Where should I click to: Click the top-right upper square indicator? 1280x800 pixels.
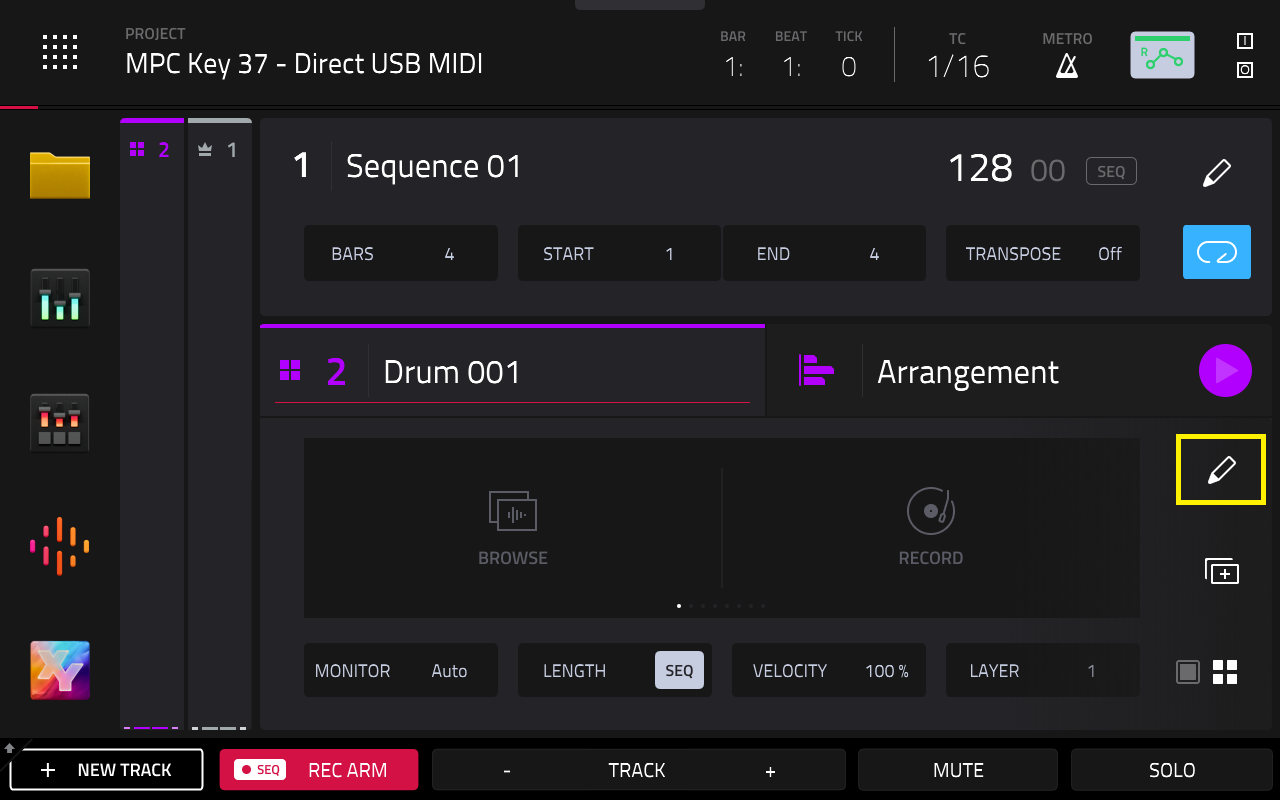point(1245,41)
